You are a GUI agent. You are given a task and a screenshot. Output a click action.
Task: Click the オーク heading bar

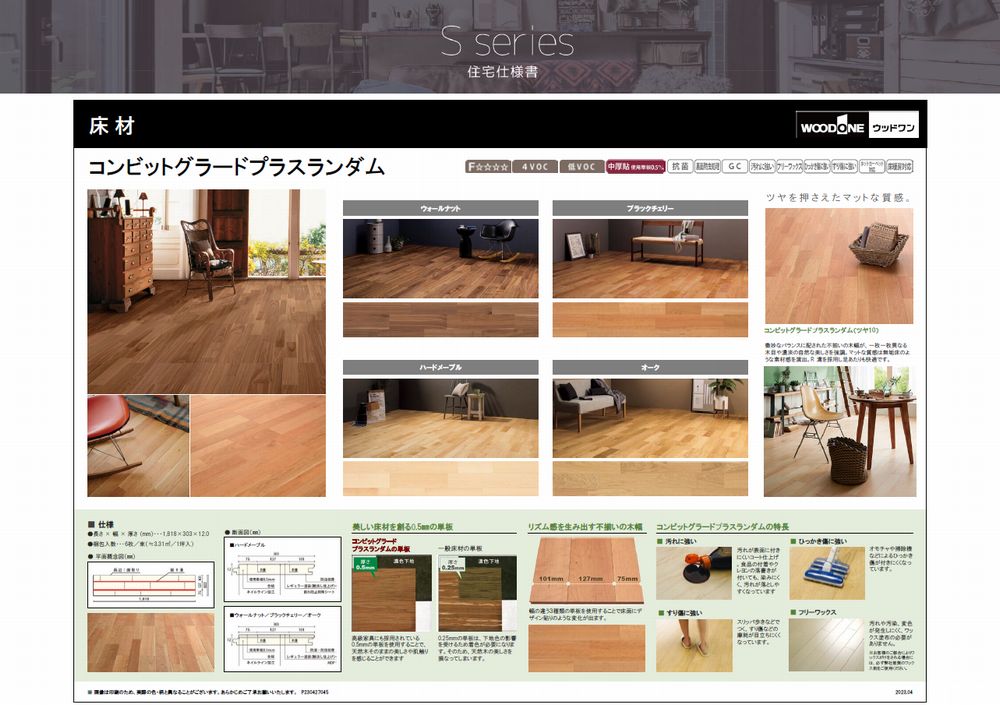tap(650, 367)
